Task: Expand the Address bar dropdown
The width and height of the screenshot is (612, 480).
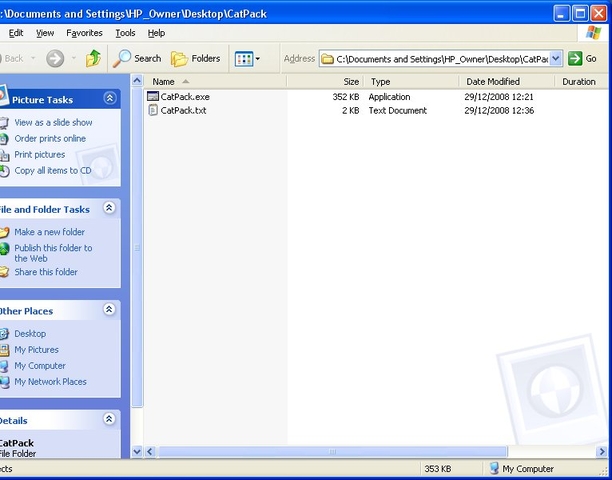Action: (556, 59)
